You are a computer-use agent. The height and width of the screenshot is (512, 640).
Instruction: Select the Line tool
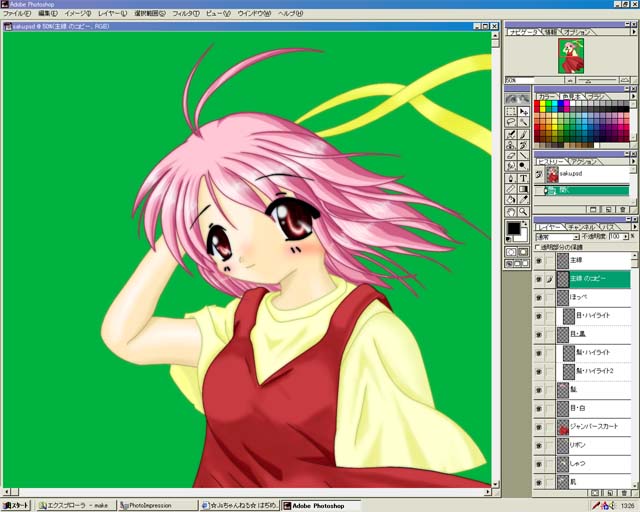(523, 156)
